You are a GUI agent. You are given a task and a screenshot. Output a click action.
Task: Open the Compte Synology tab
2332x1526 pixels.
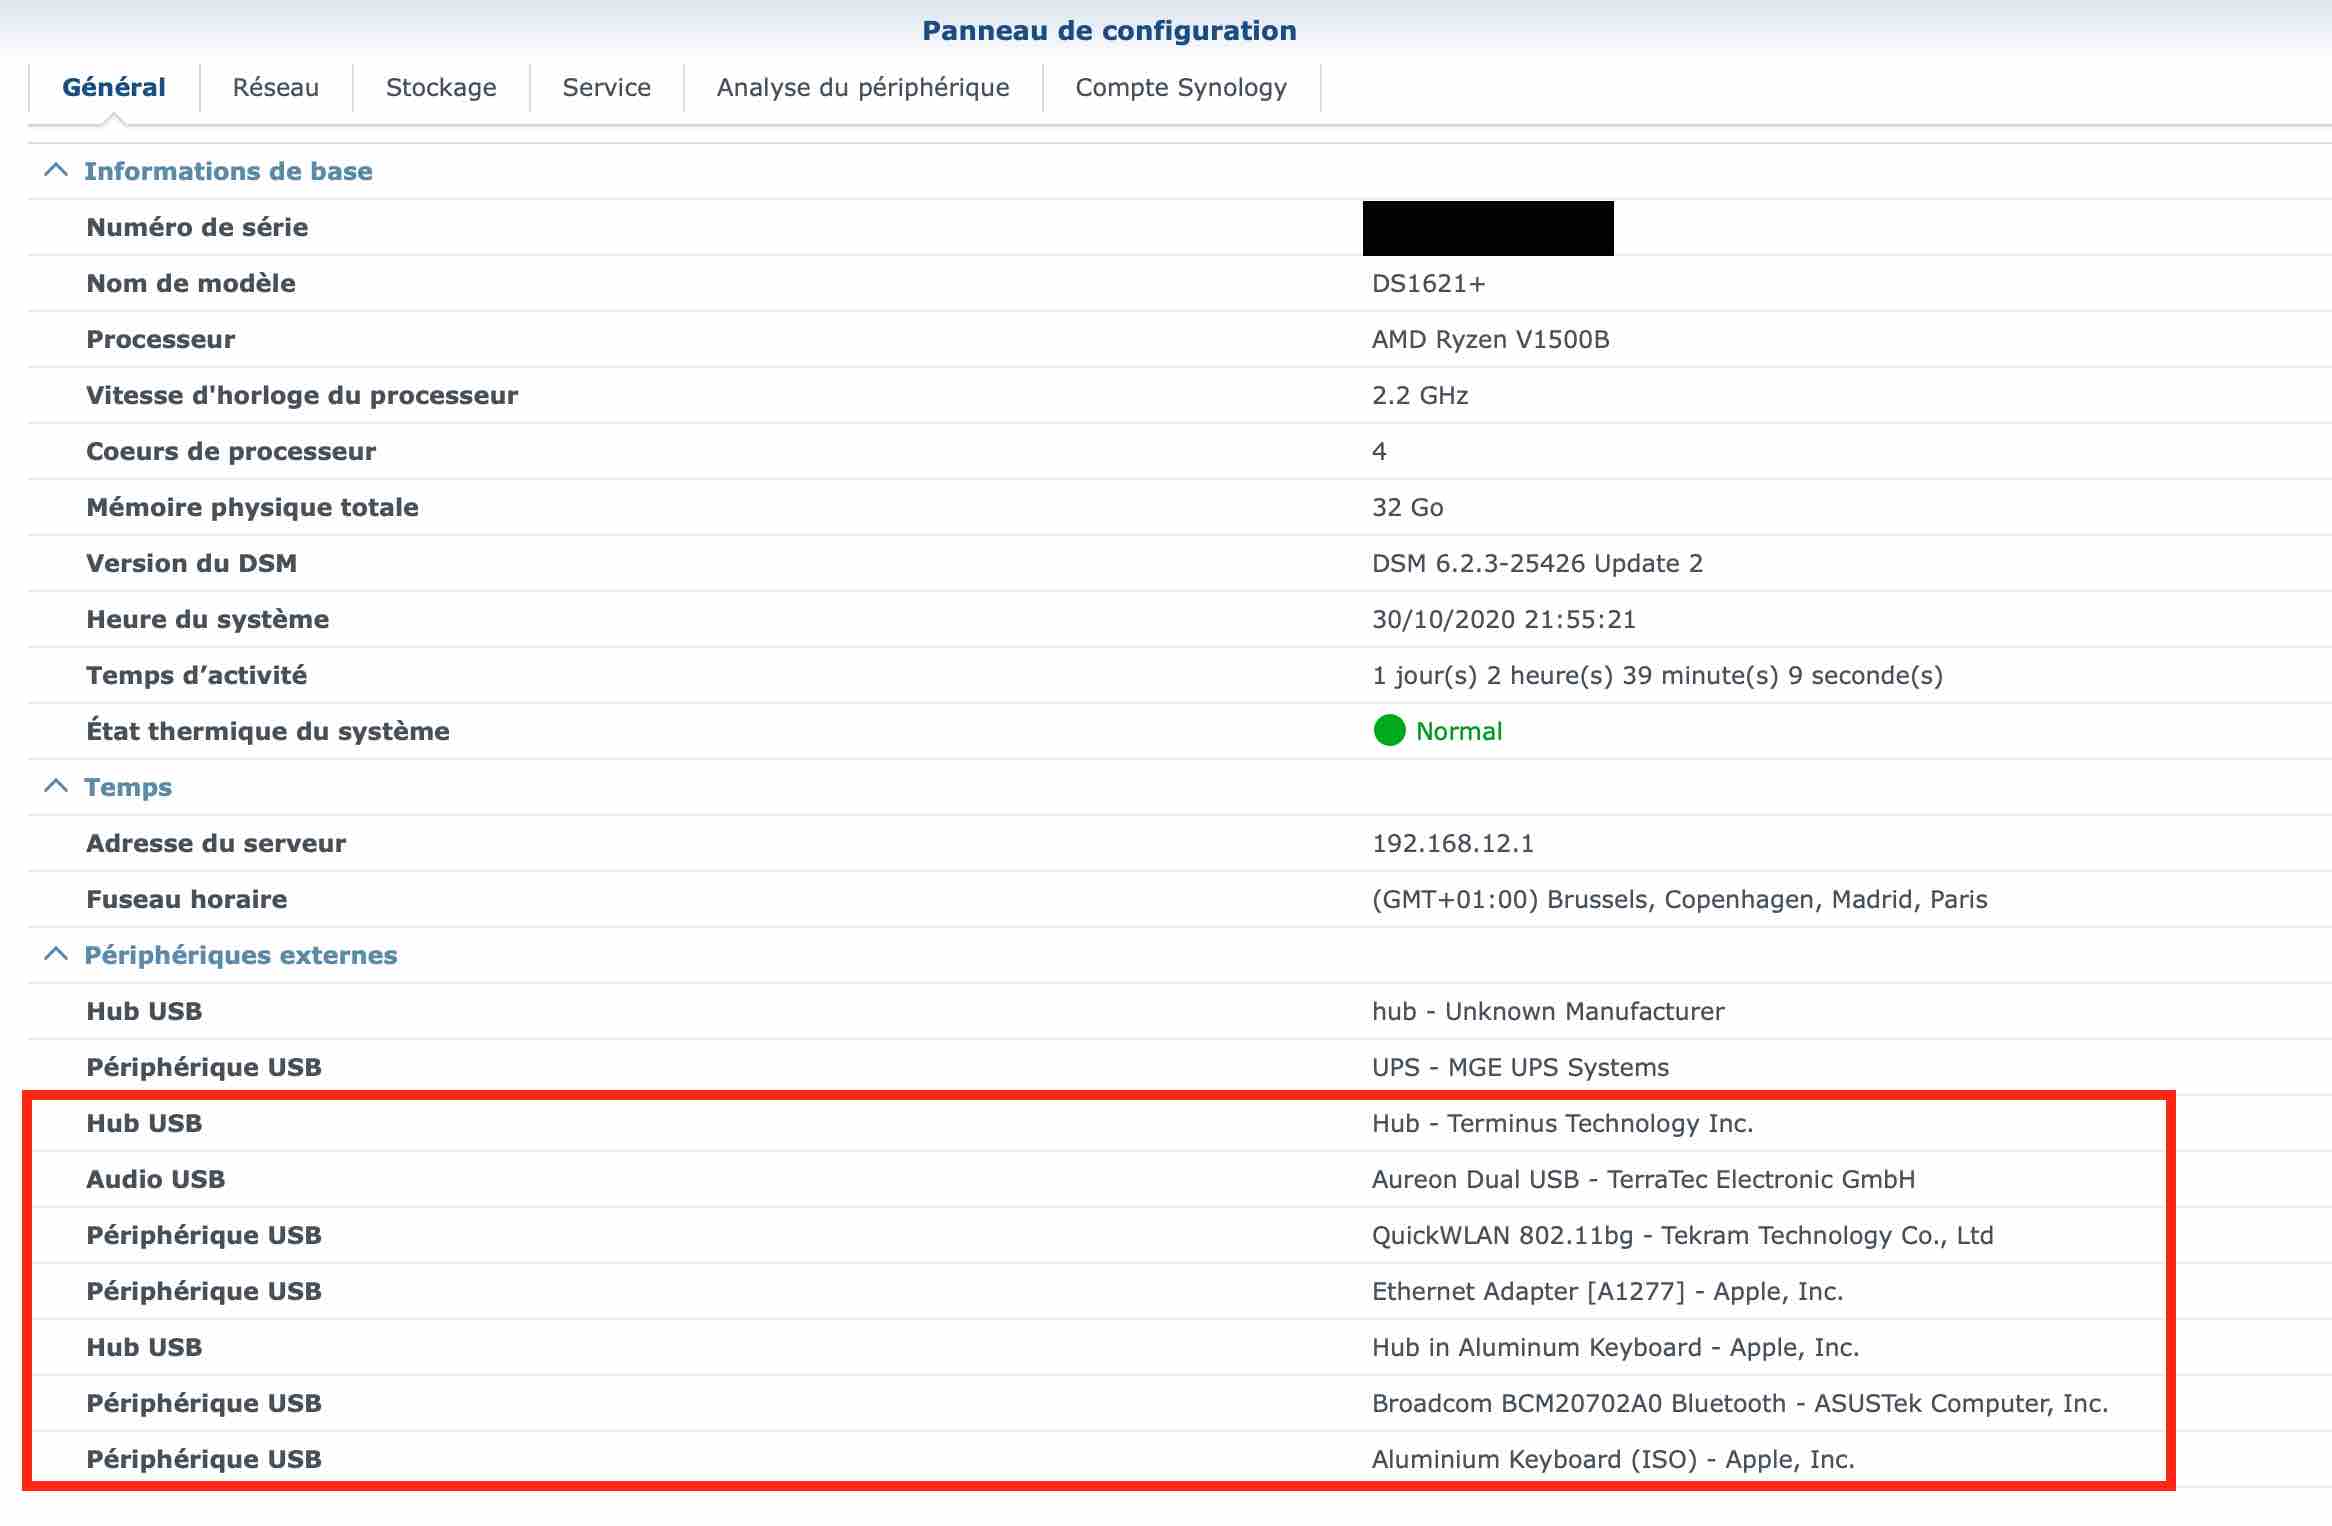click(x=1180, y=88)
